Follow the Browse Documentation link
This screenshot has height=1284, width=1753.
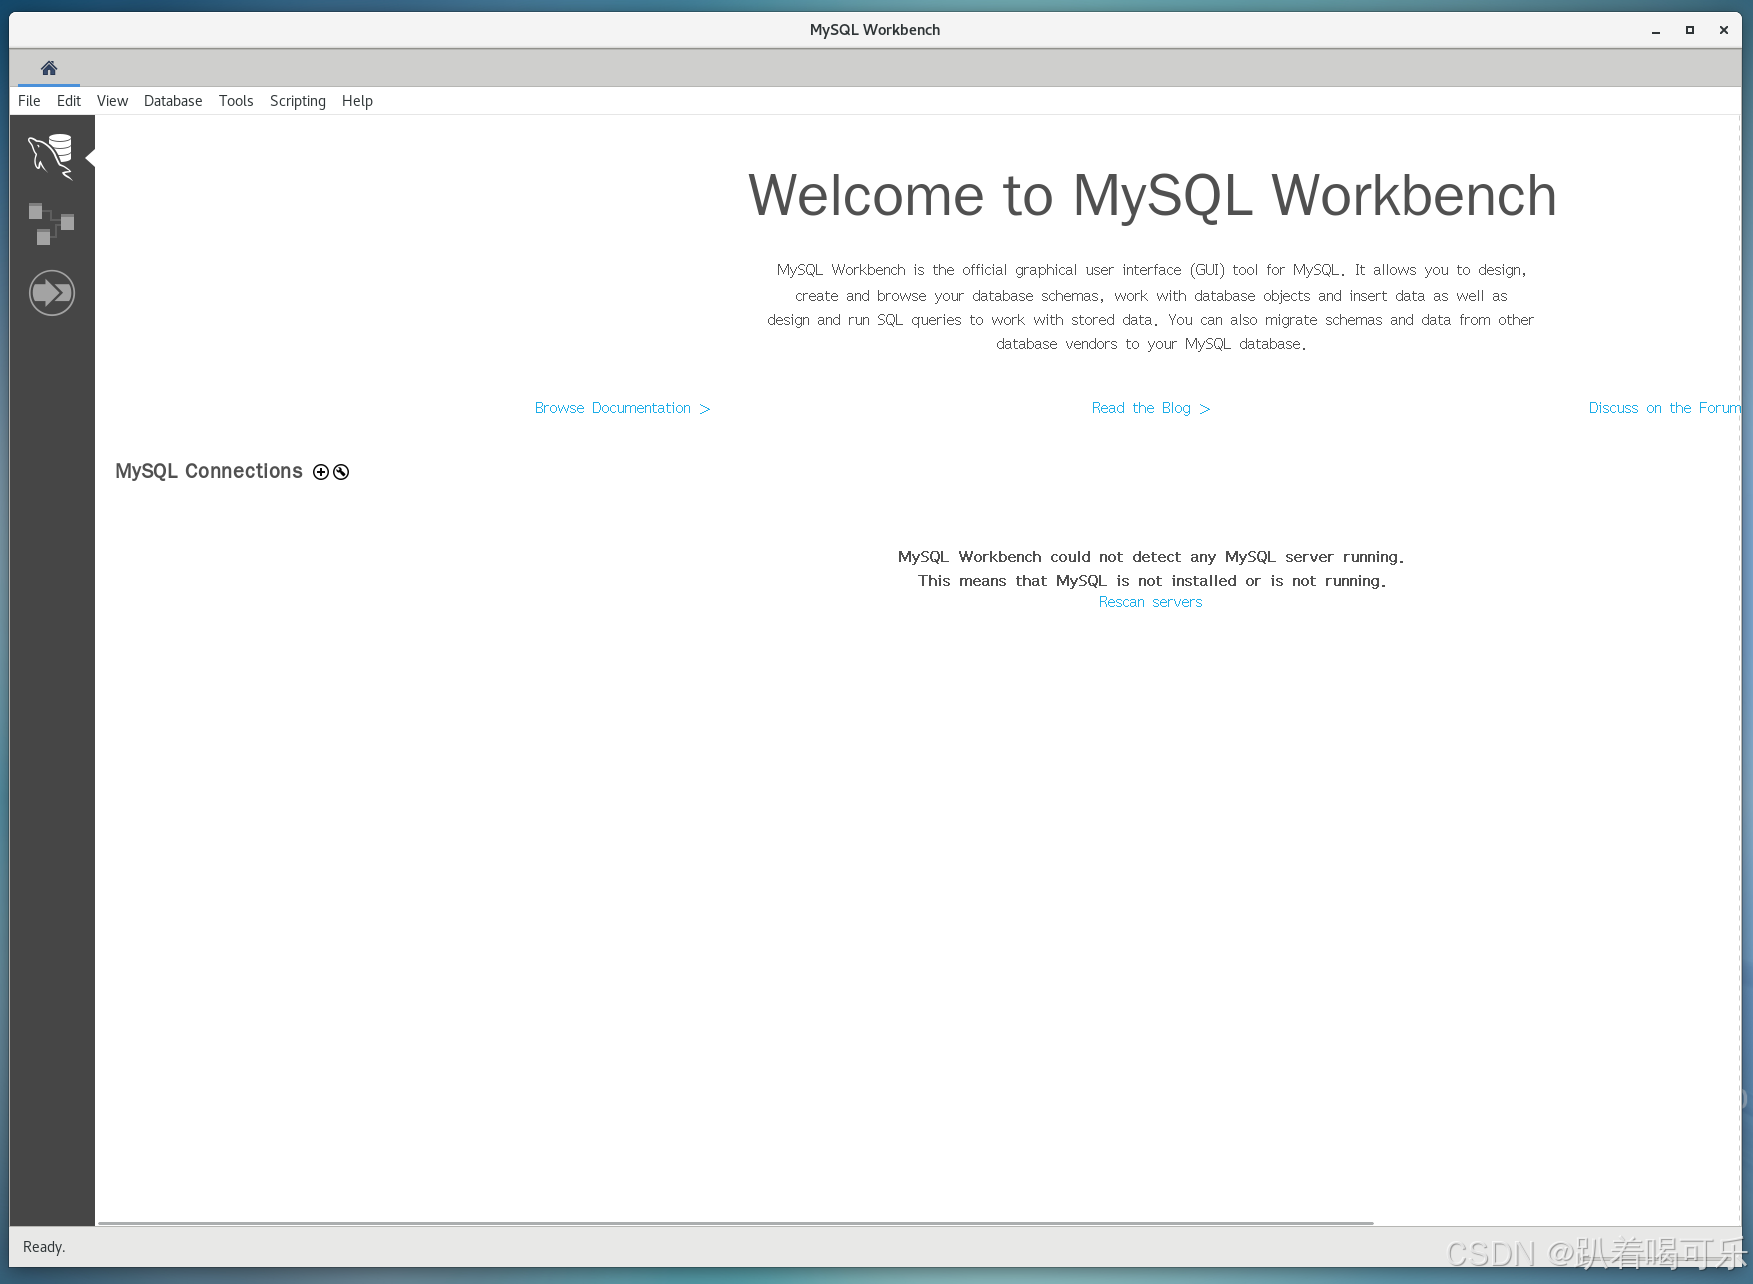tap(622, 408)
